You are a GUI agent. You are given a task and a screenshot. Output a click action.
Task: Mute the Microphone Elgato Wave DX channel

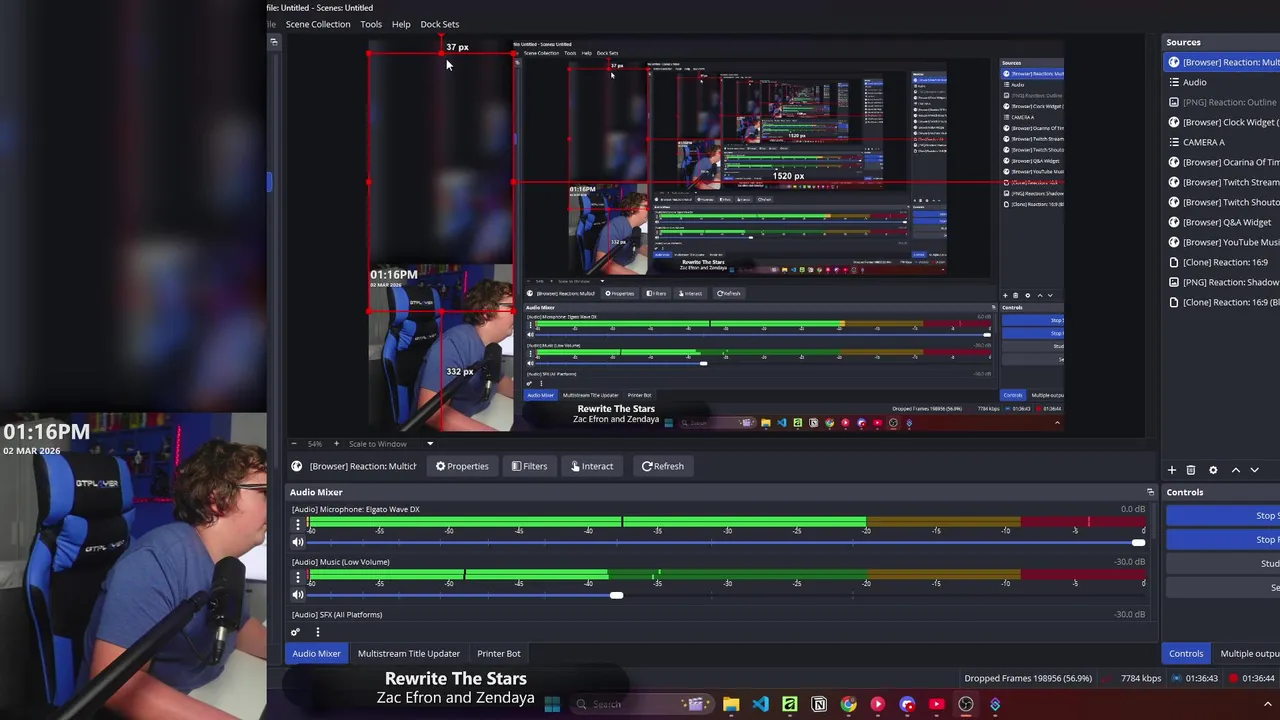coord(297,542)
